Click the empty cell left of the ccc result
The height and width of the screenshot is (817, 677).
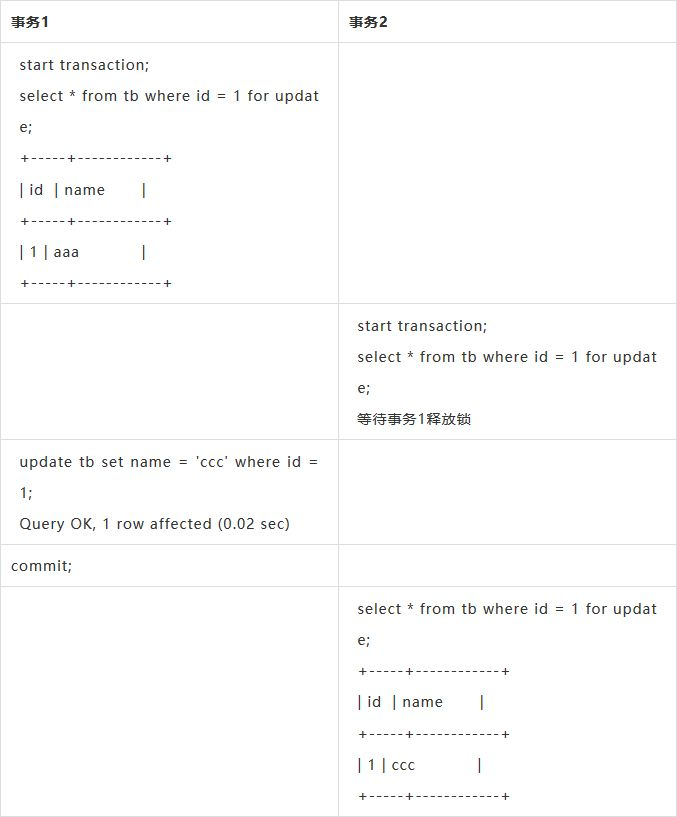tap(169, 702)
